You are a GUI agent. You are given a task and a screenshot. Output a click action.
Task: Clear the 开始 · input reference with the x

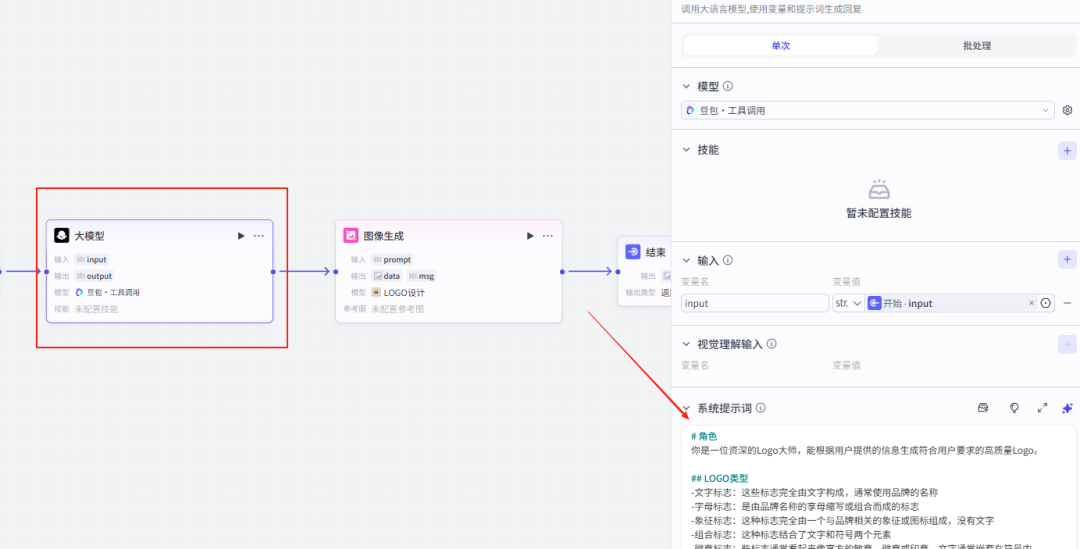[1031, 303]
